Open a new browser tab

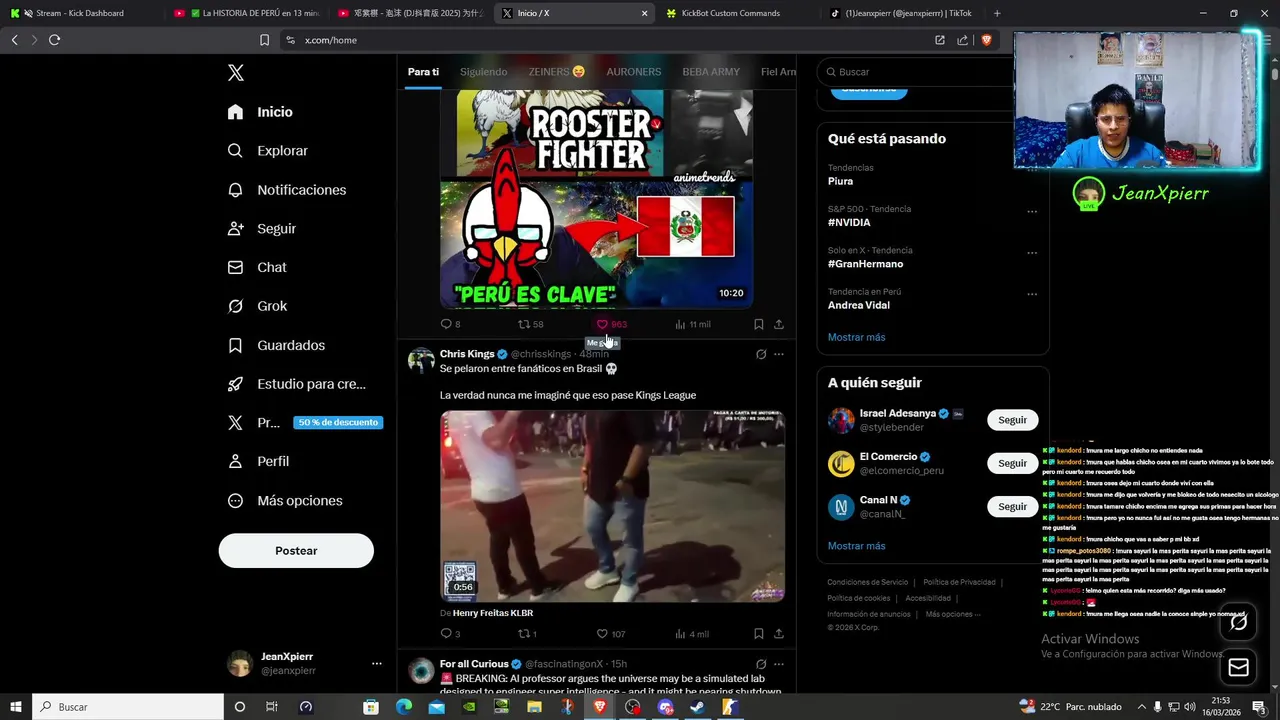click(997, 13)
